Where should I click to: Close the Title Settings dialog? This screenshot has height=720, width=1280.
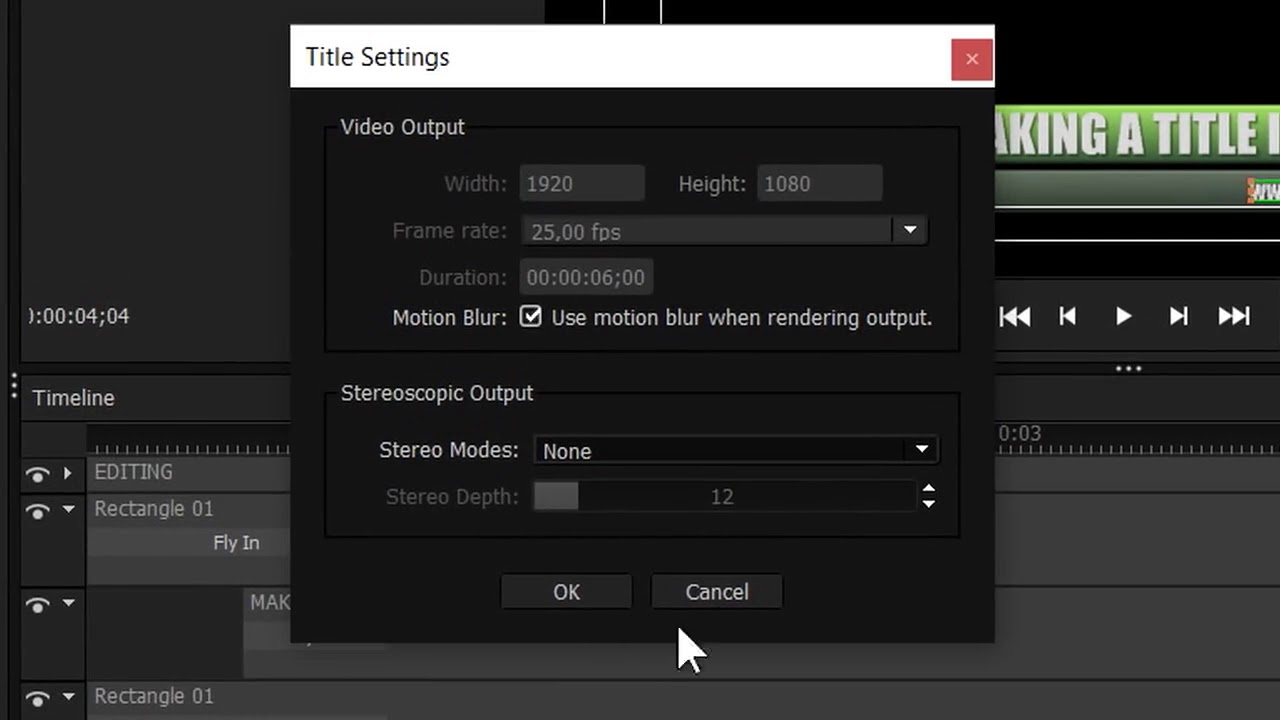coord(971,59)
